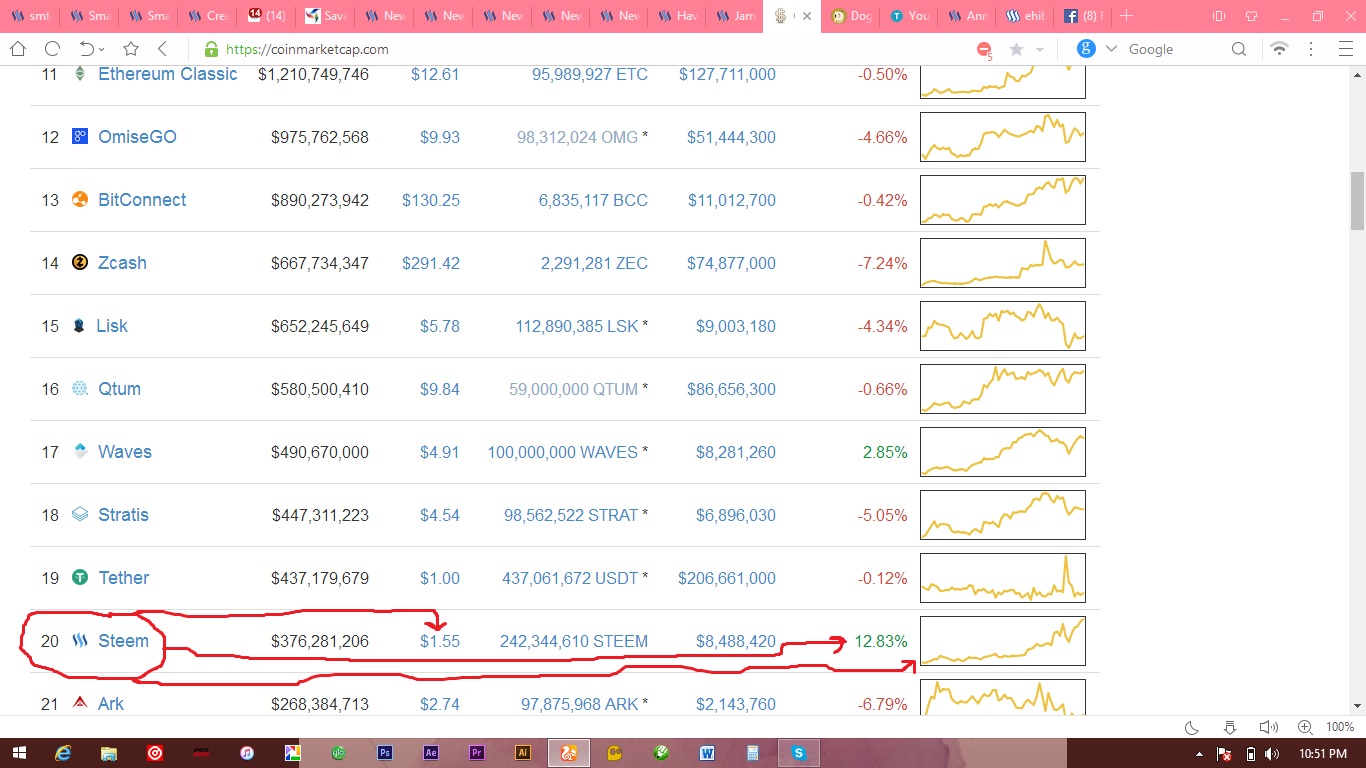Click the undo closed tab arrow icon
This screenshot has width=1366, height=768.
click(x=86, y=49)
